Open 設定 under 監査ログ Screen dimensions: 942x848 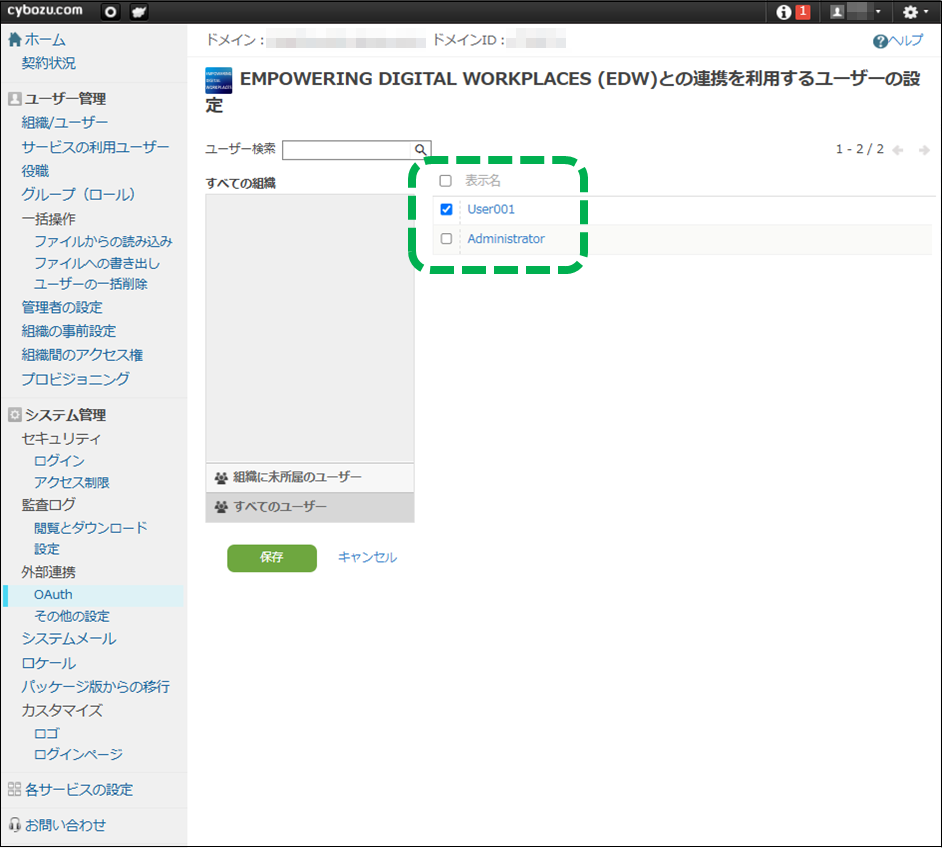tap(47, 549)
